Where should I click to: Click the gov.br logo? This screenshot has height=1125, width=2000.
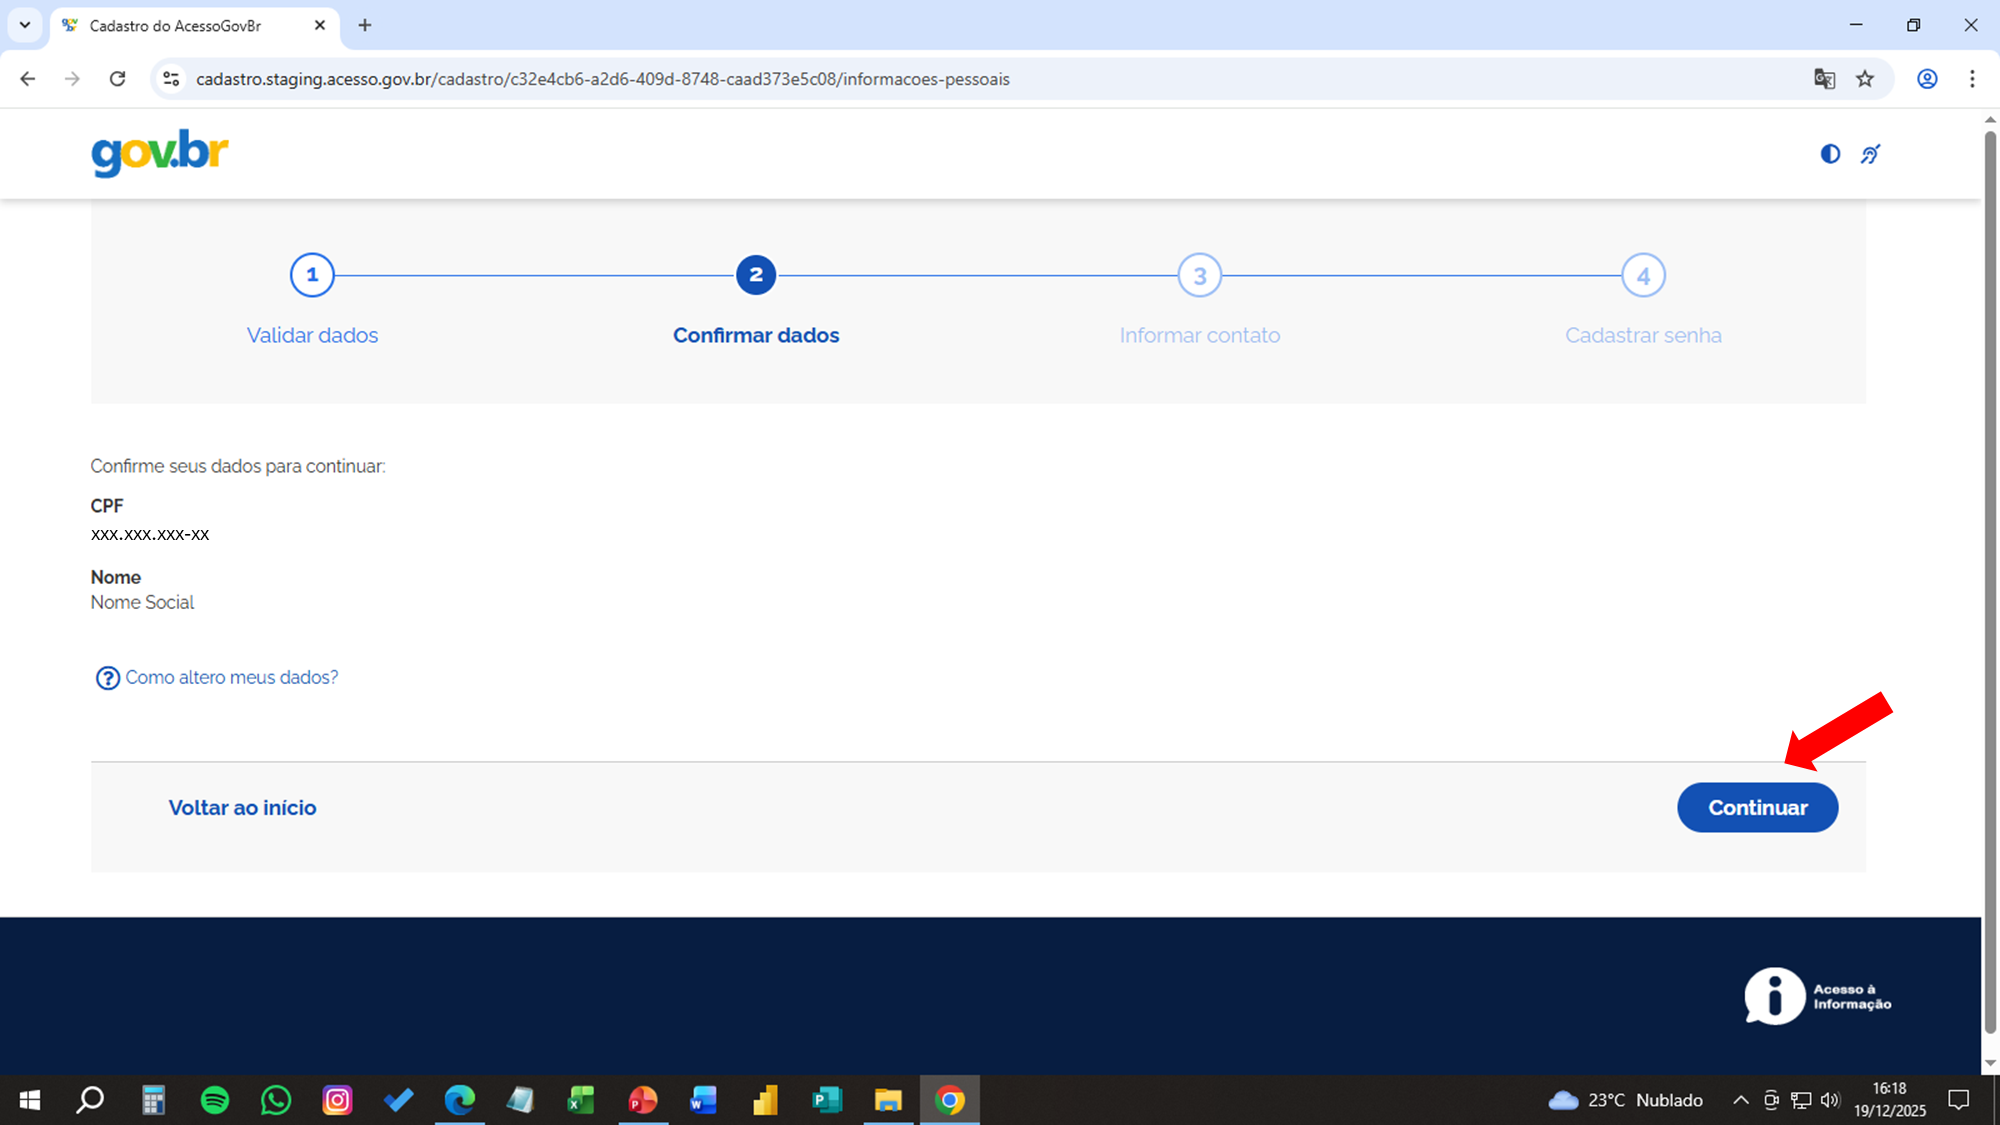(x=160, y=153)
